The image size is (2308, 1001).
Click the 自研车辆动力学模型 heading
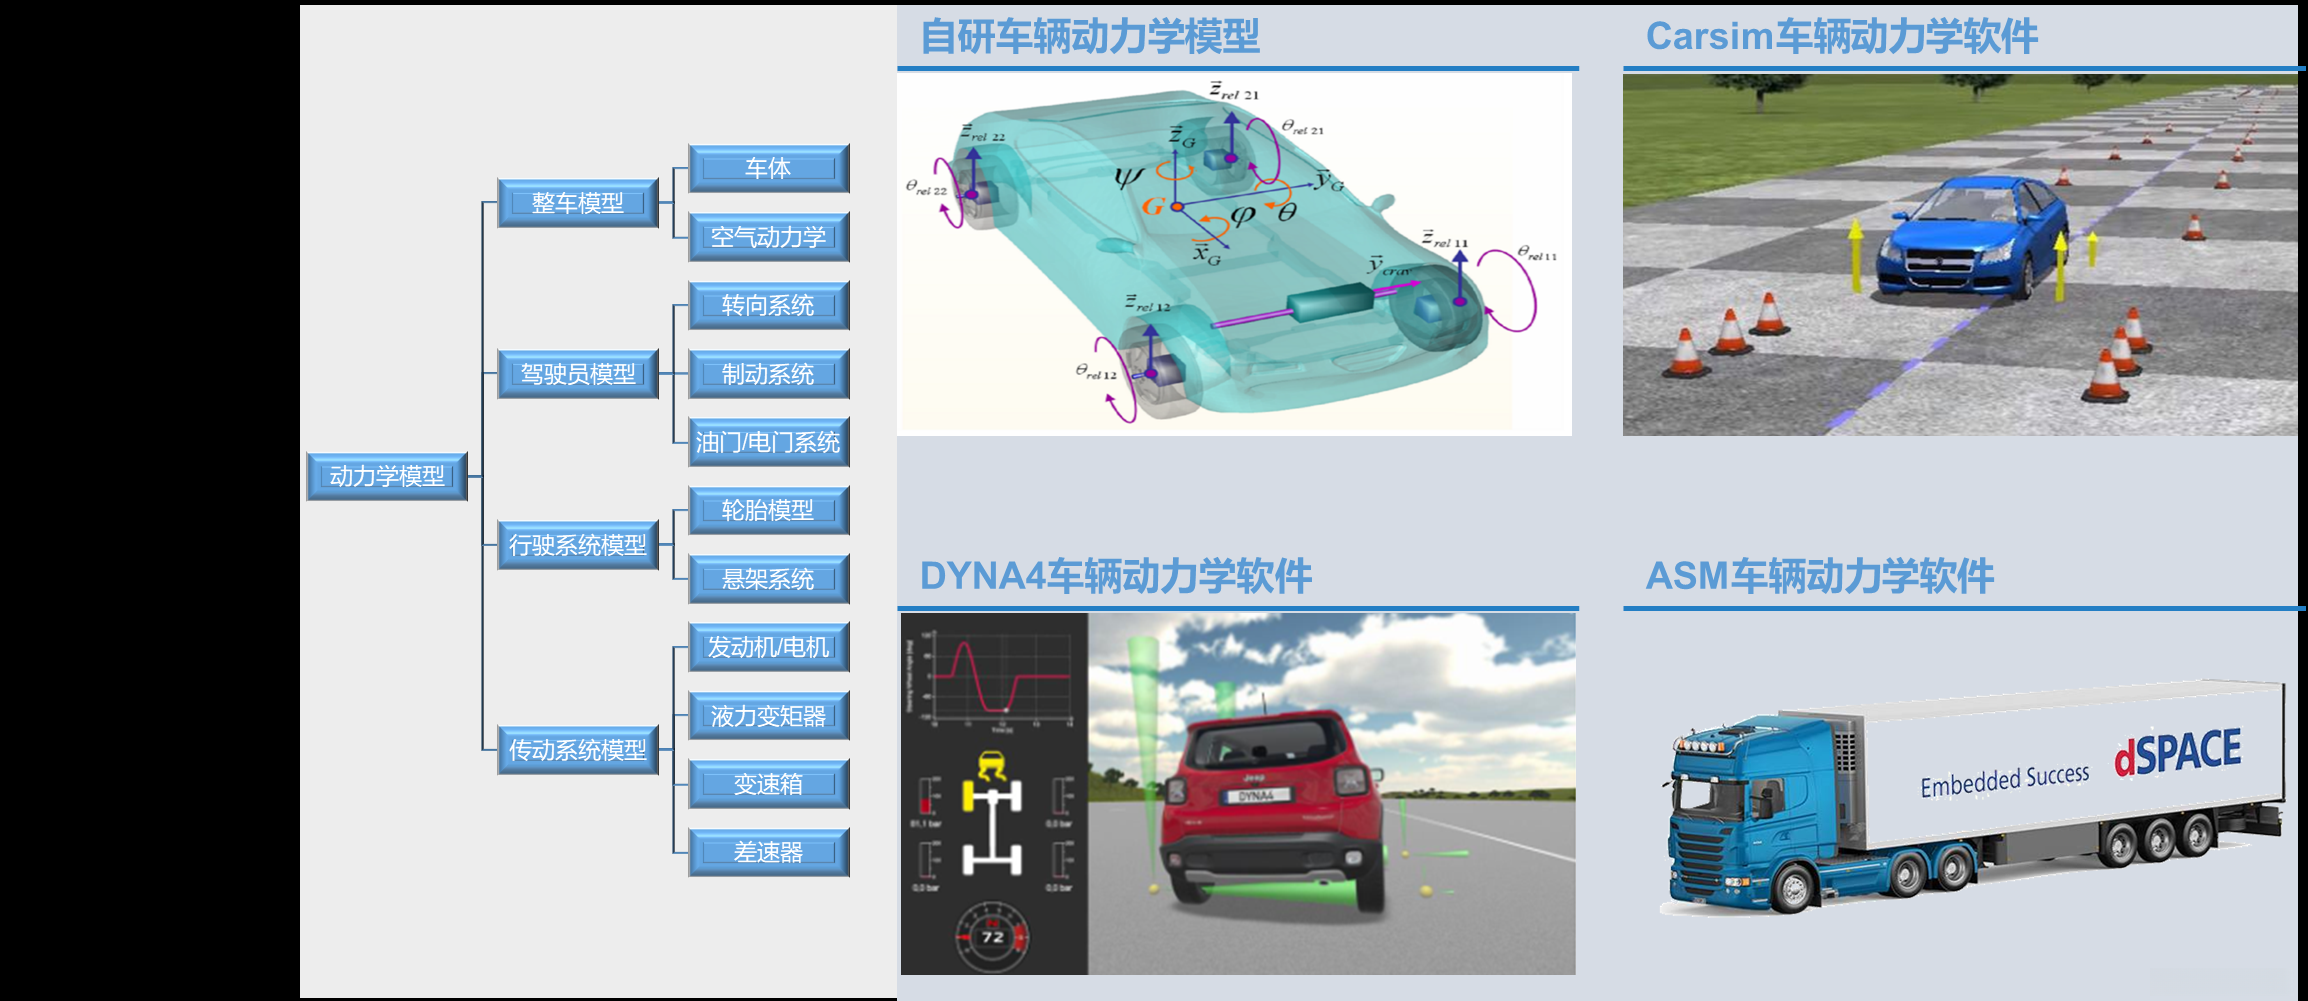click(1089, 37)
